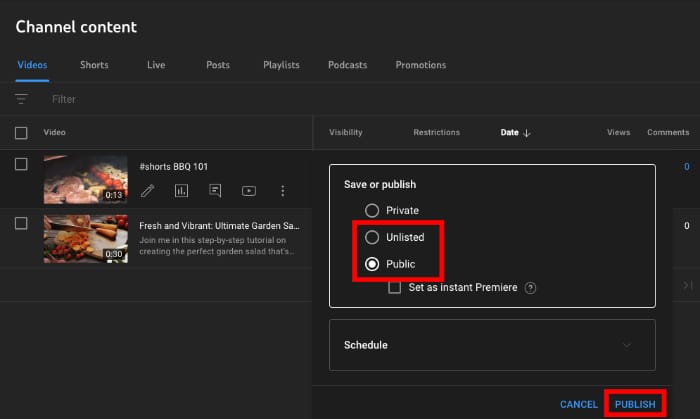The width and height of the screenshot is (700, 419).
Task: Open analytics for #shorts BBQ 101
Action: pyautogui.click(x=181, y=191)
